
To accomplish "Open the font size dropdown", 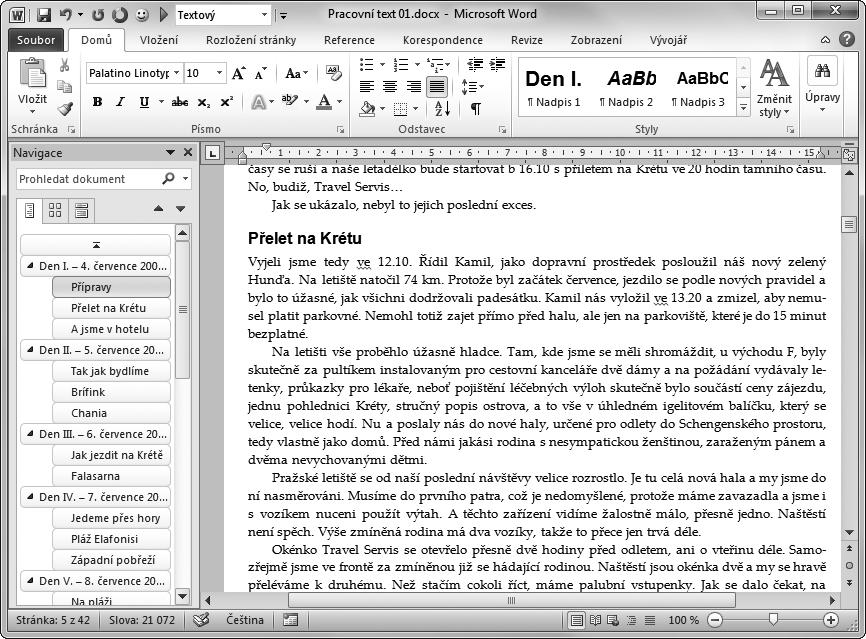I will pyautogui.click(x=219, y=73).
